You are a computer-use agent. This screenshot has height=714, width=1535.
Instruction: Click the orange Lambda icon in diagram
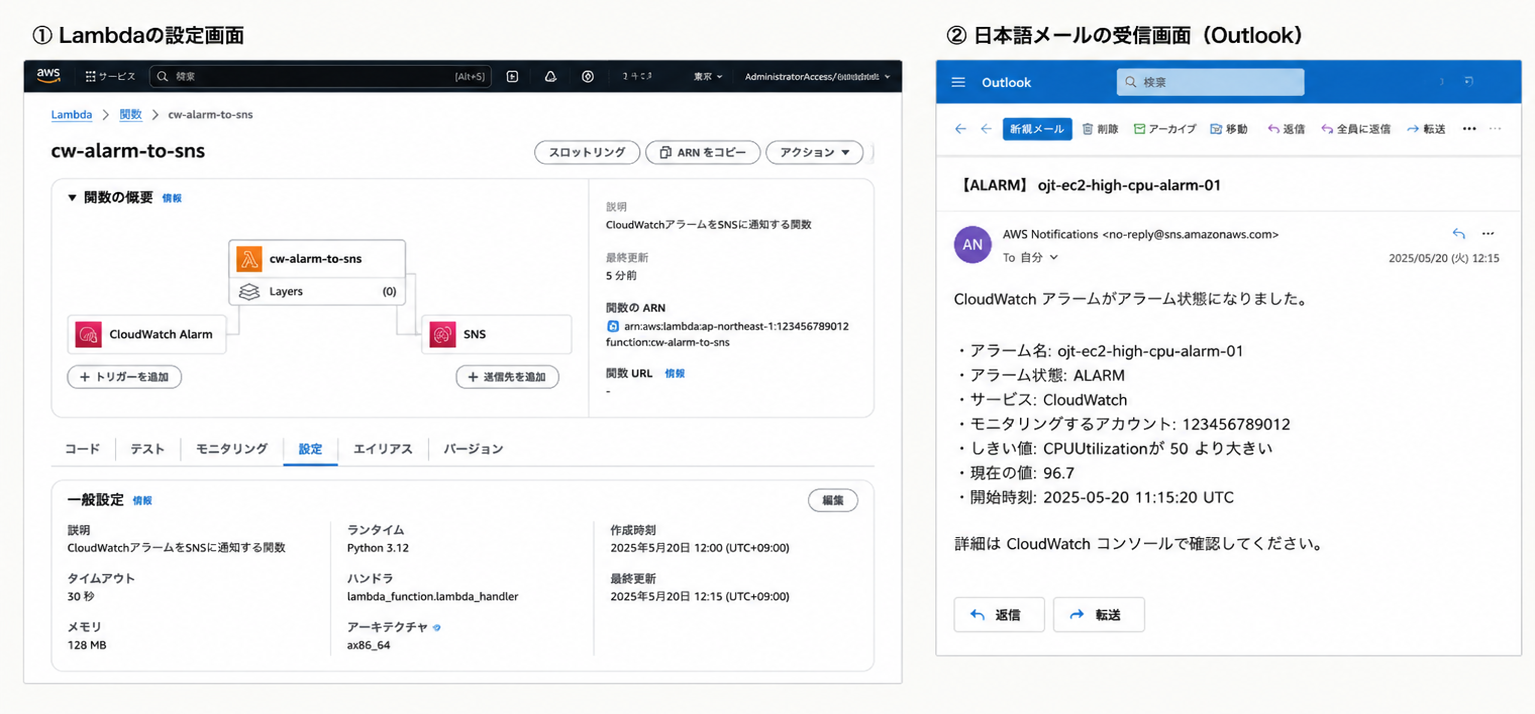(249, 259)
